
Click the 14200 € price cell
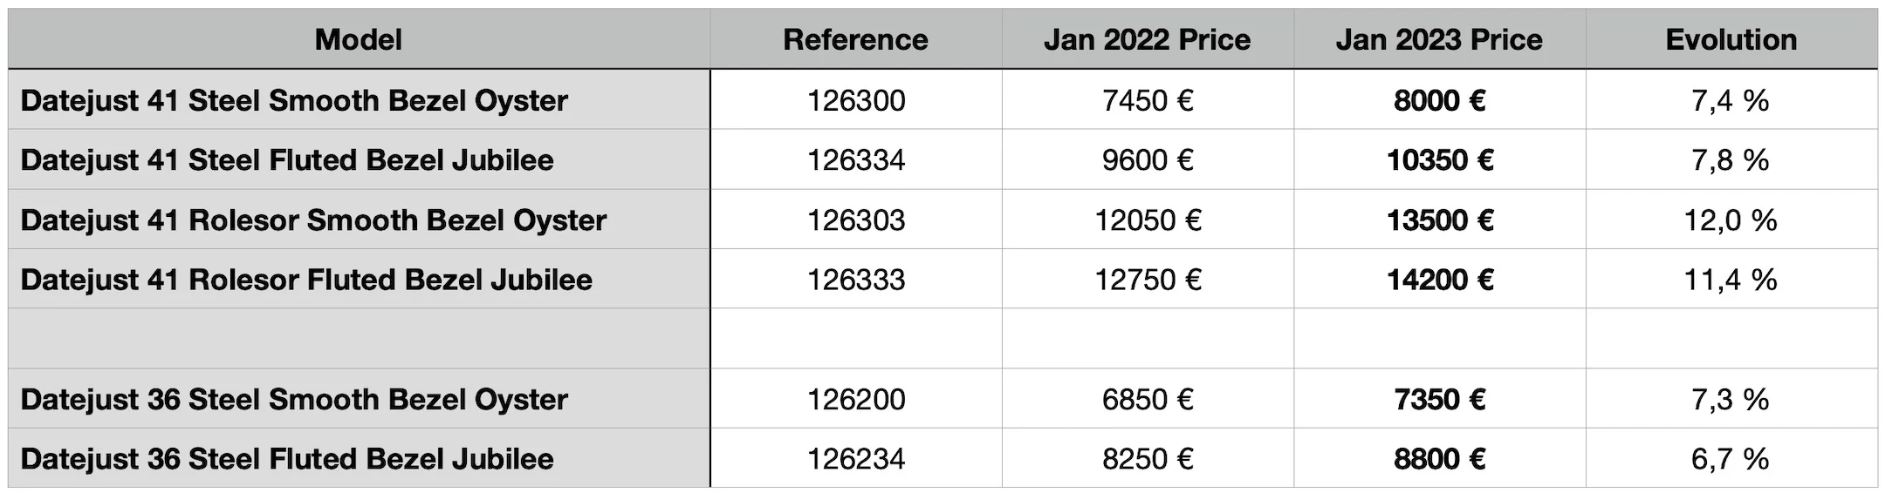pos(1439,280)
